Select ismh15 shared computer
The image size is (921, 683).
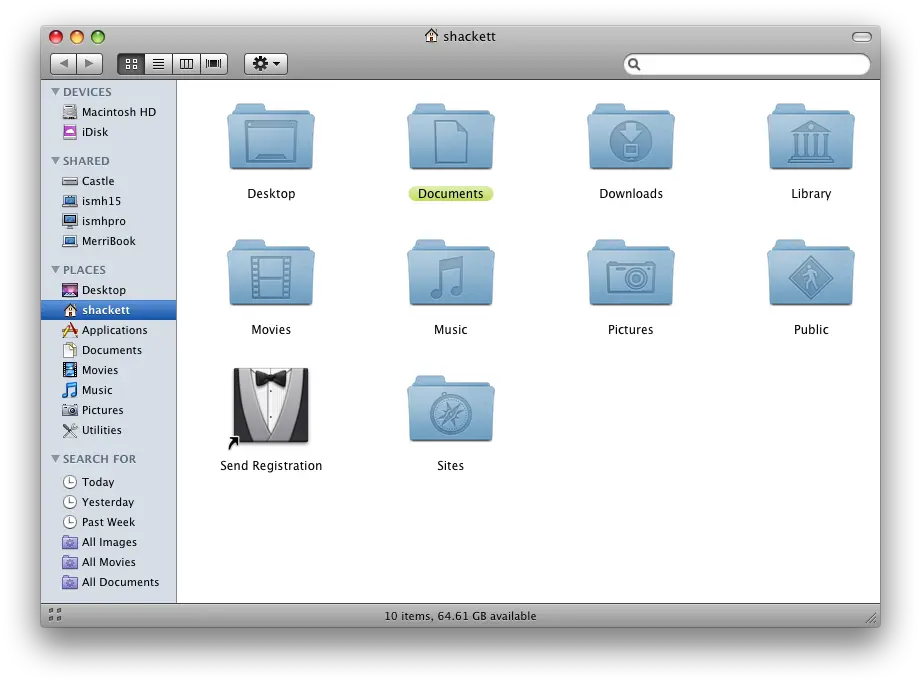tap(109, 201)
